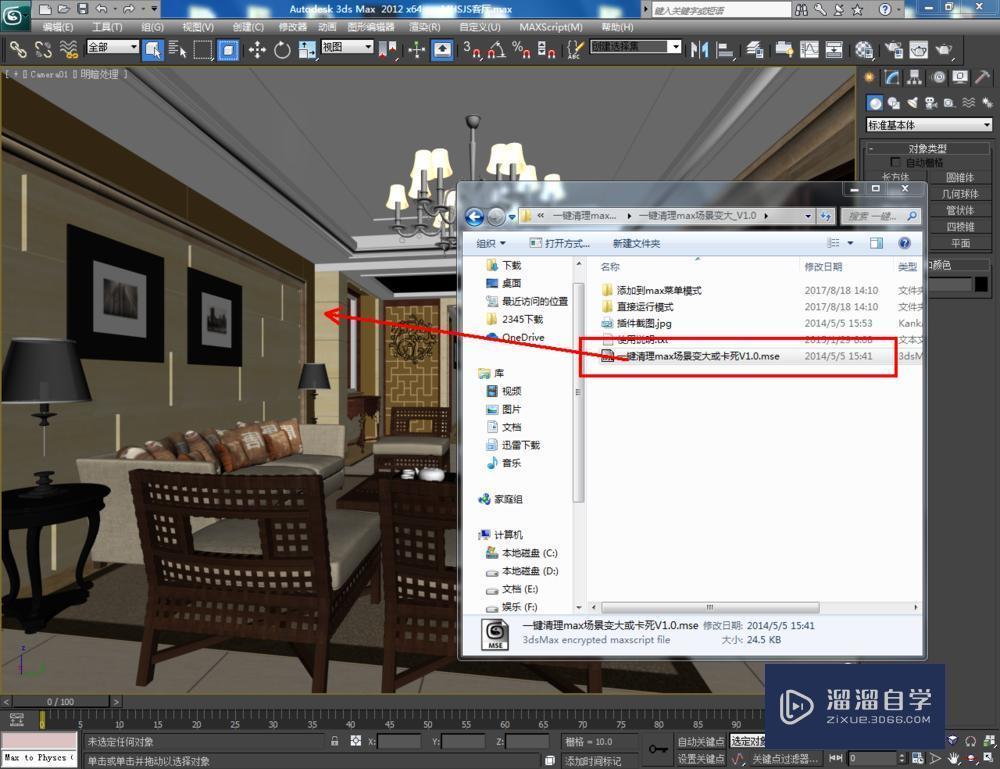This screenshot has width=1000, height=769.
Task: Toggle Spinner Snap
Action: (x=547, y=50)
